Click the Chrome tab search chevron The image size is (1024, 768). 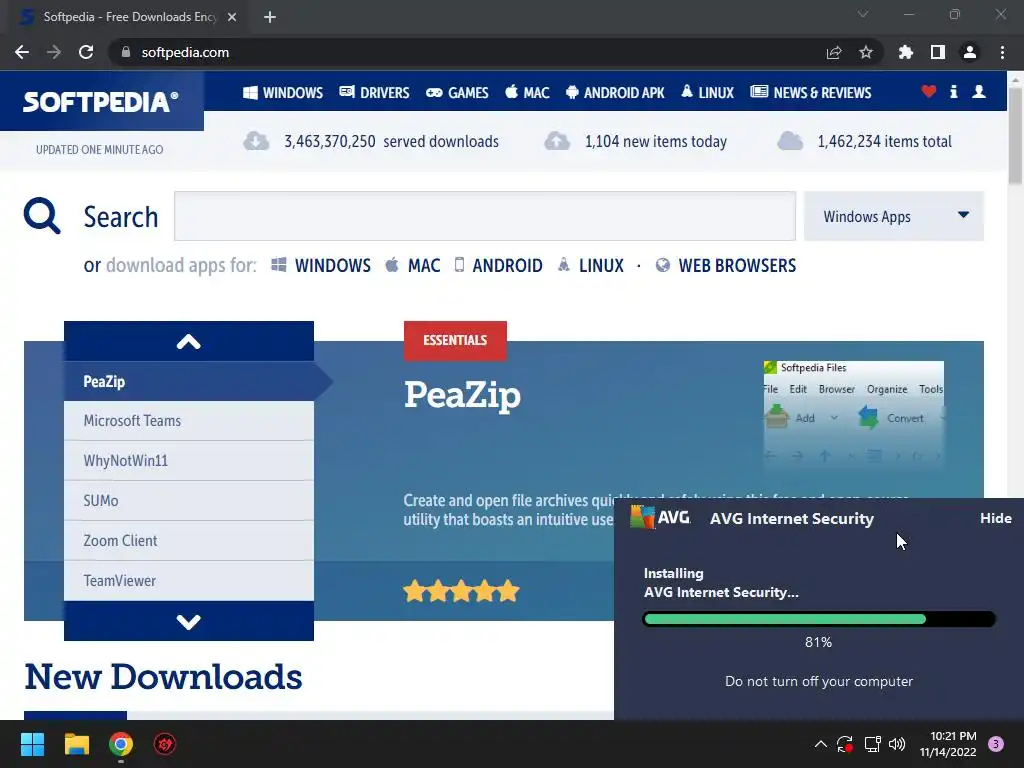click(863, 14)
